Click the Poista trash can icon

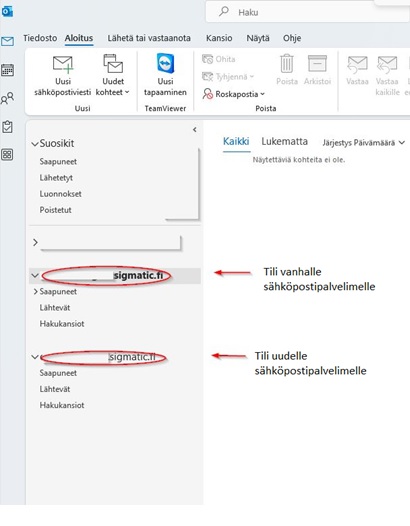(287, 64)
